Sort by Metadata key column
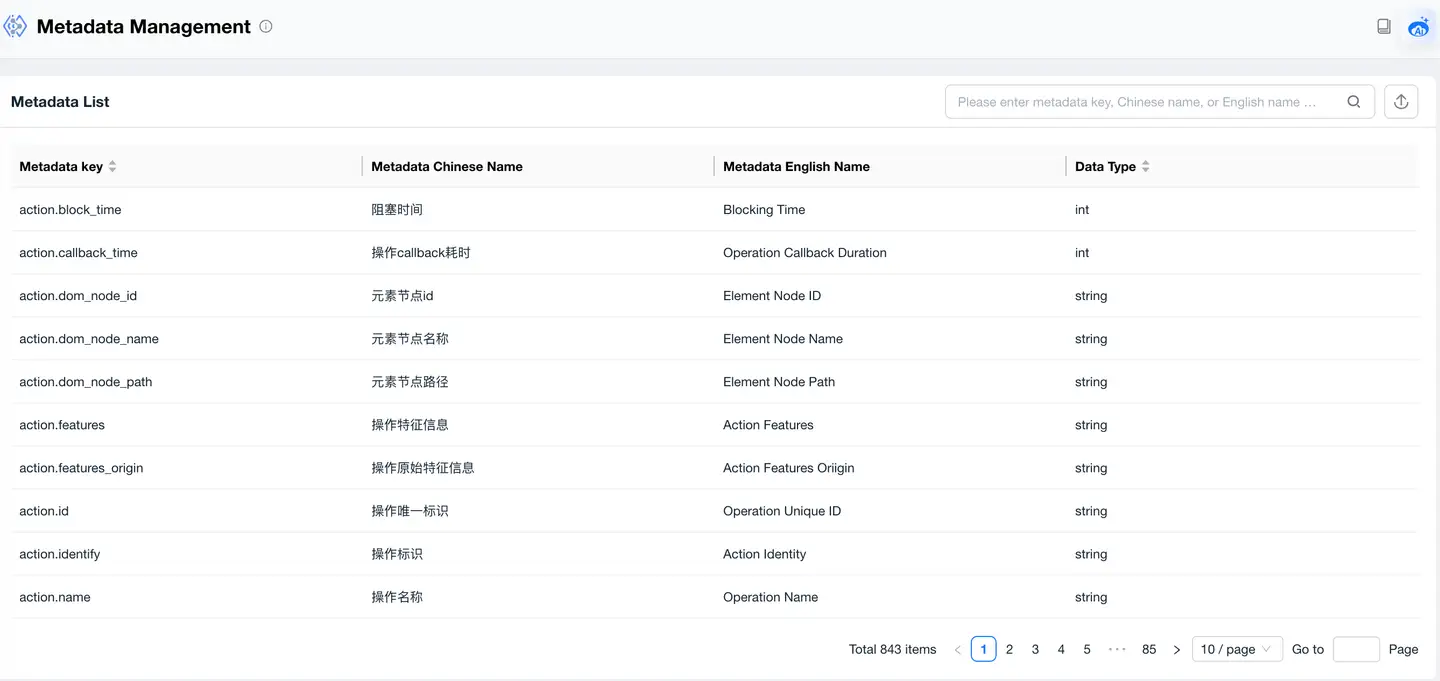 [112, 167]
